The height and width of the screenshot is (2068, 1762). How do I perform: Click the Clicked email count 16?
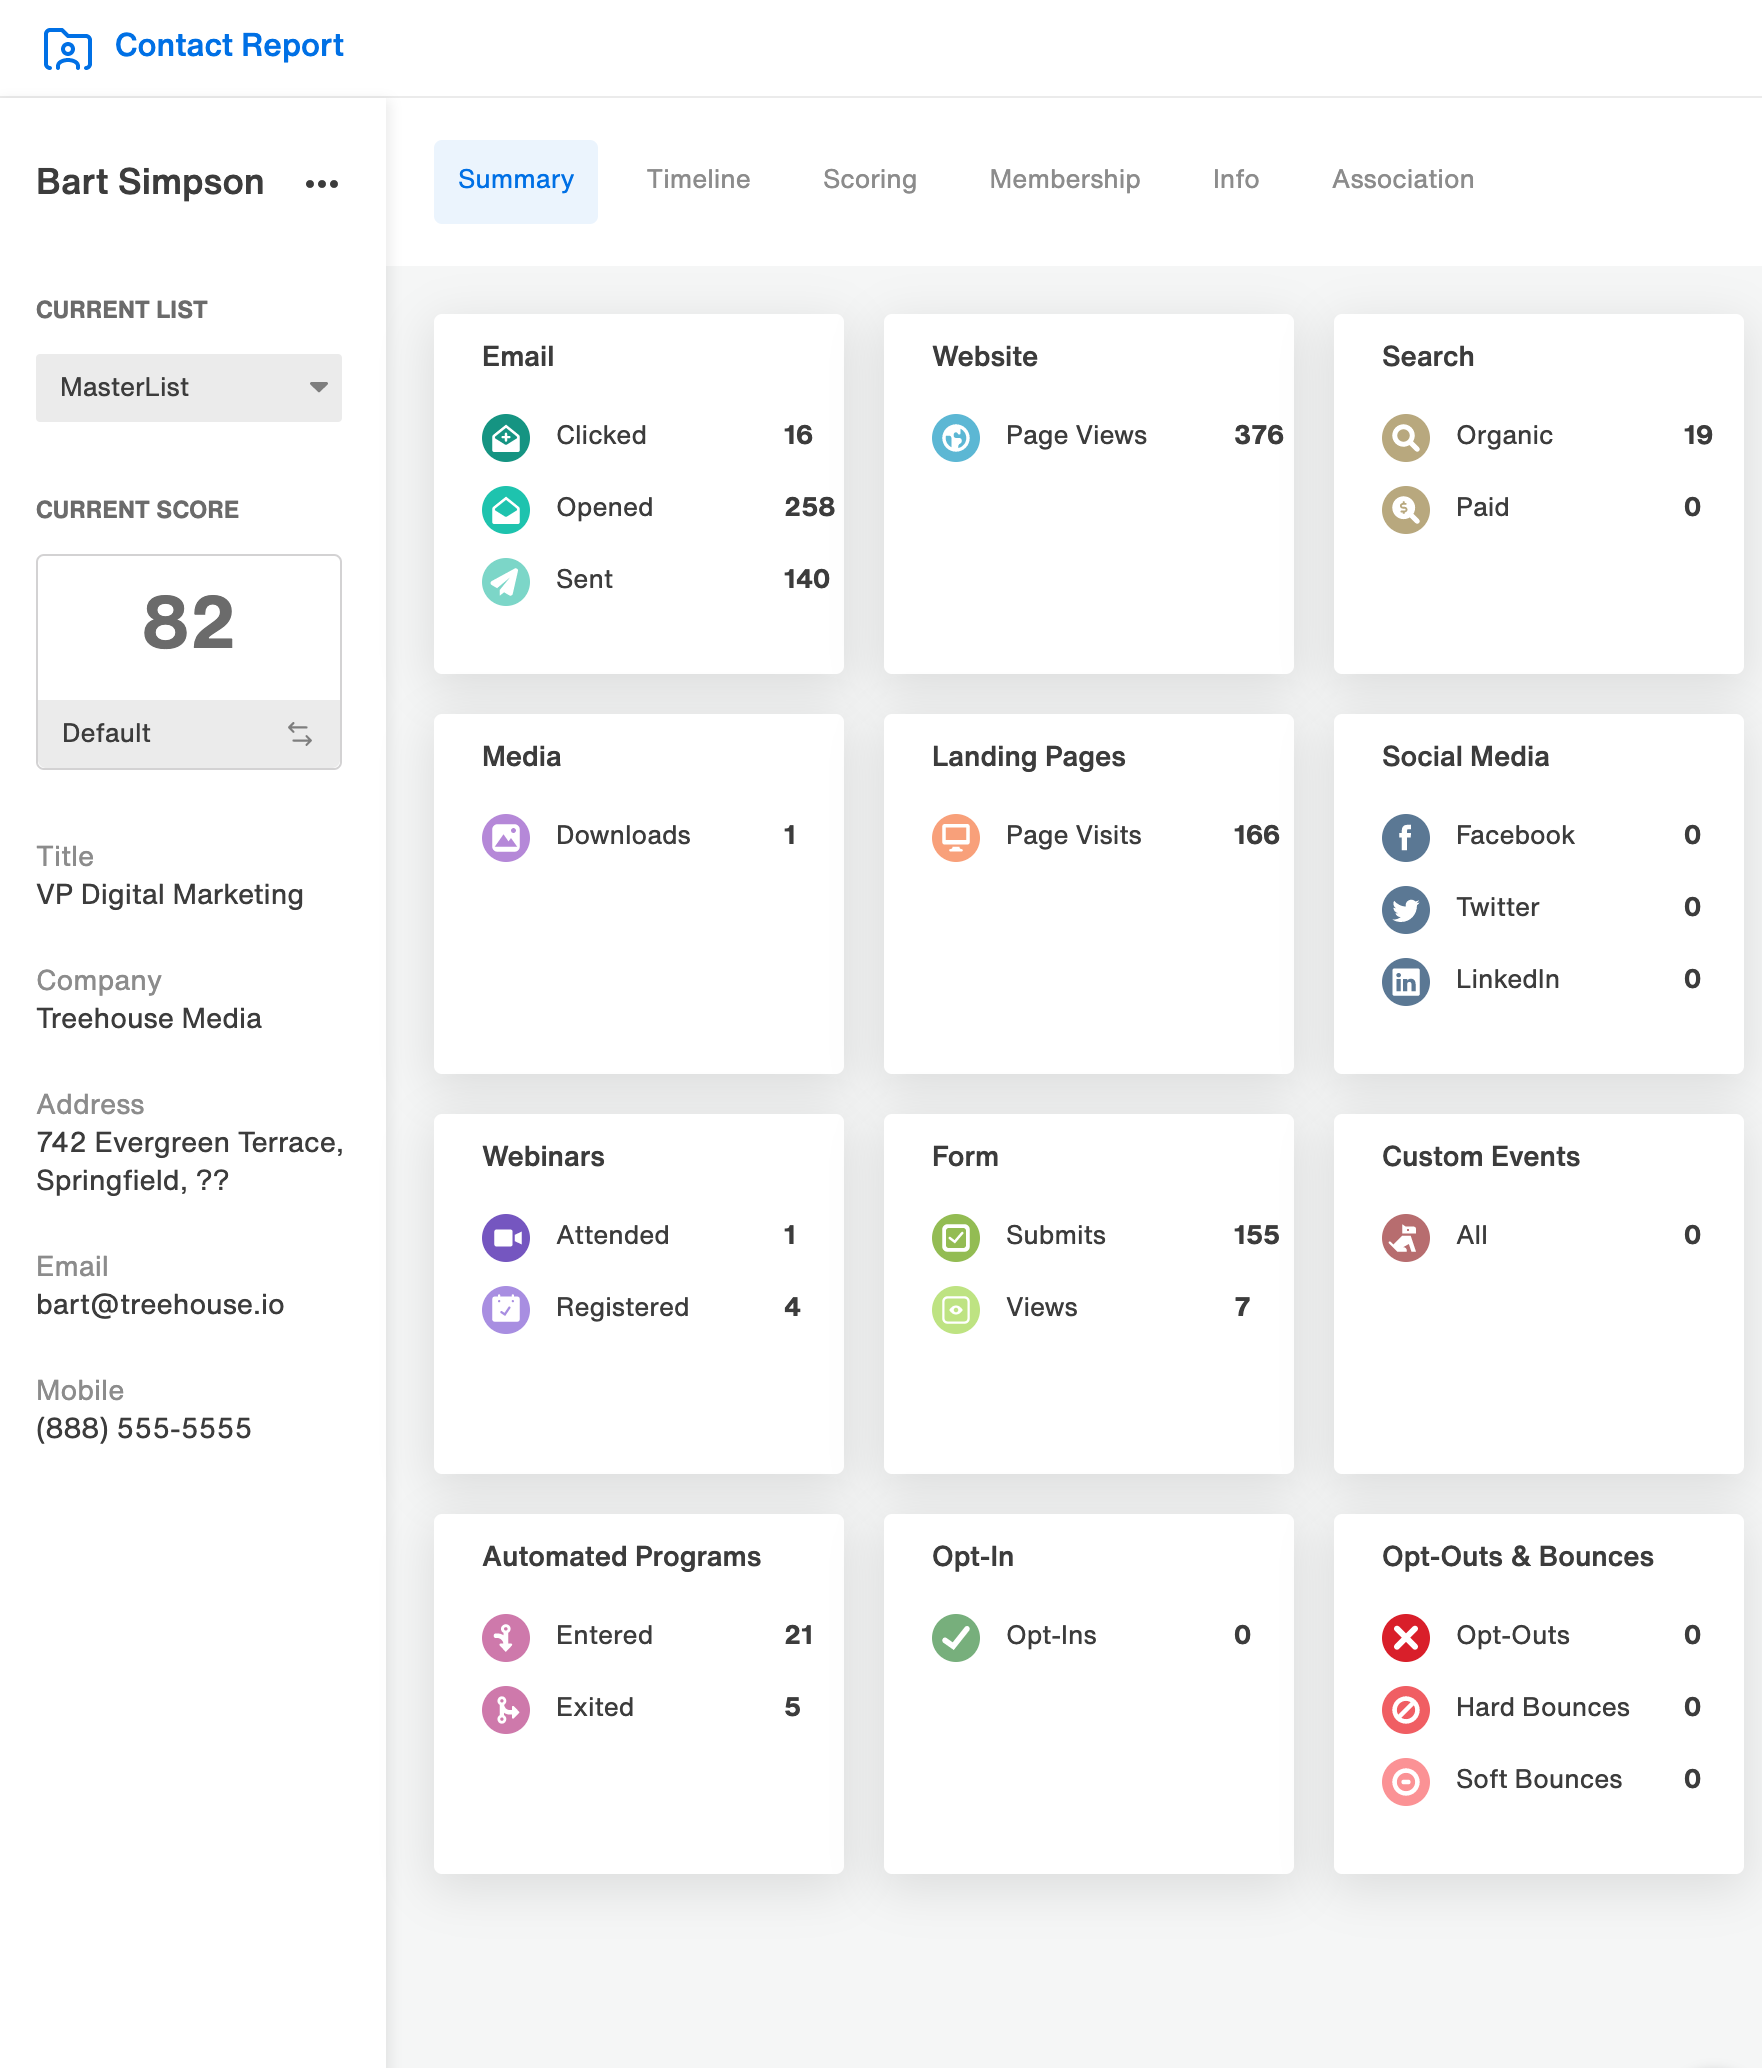pyautogui.click(x=798, y=435)
